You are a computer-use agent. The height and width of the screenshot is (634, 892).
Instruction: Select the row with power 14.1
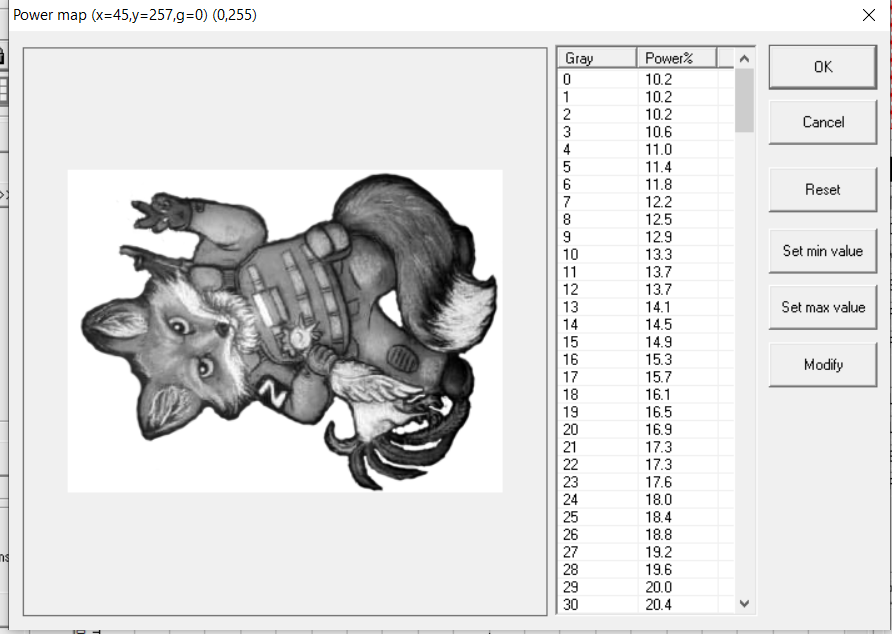pos(646,307)
